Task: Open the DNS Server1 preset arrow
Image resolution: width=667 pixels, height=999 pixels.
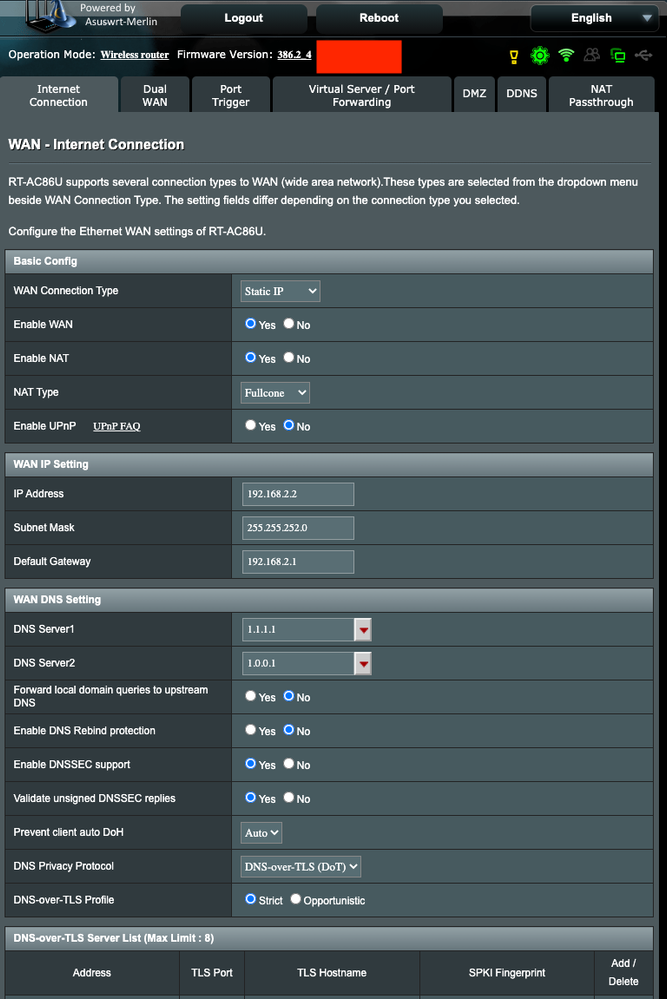Action: pos(363,630)
